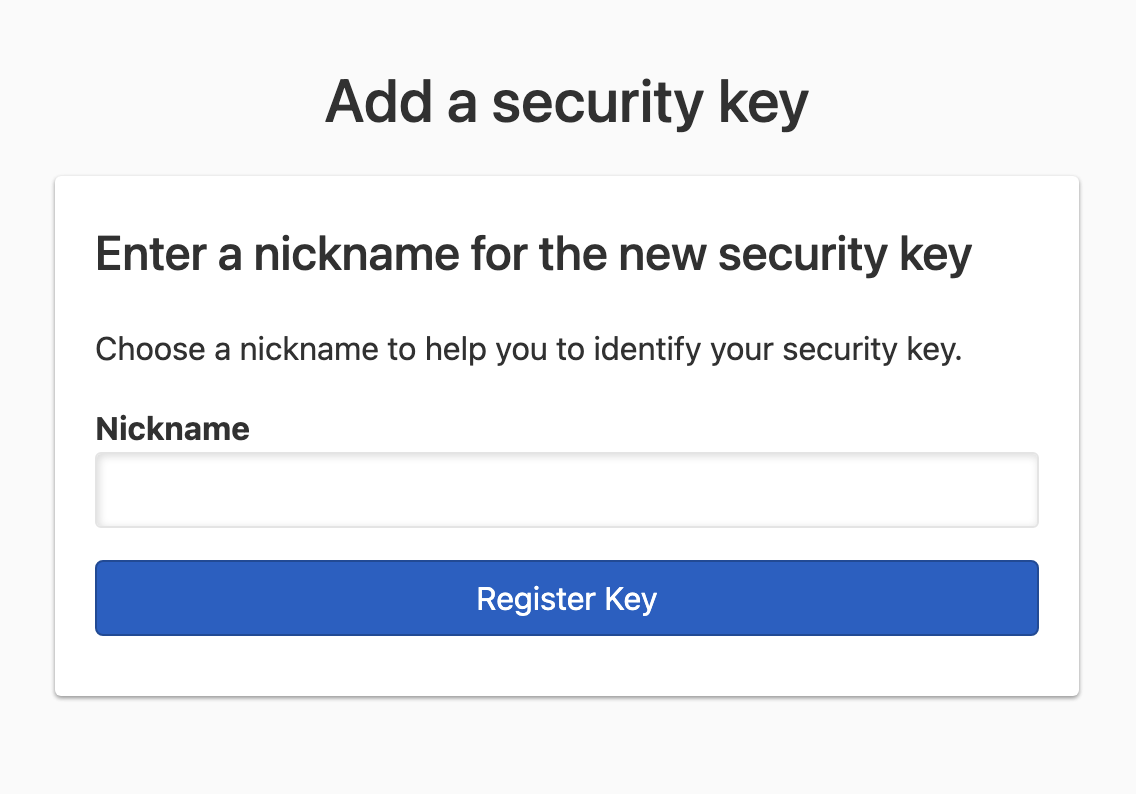Click the security key registration heading
Viewport: 1136px width, 794px height.
pyautogui.click(x=533, y=254)
